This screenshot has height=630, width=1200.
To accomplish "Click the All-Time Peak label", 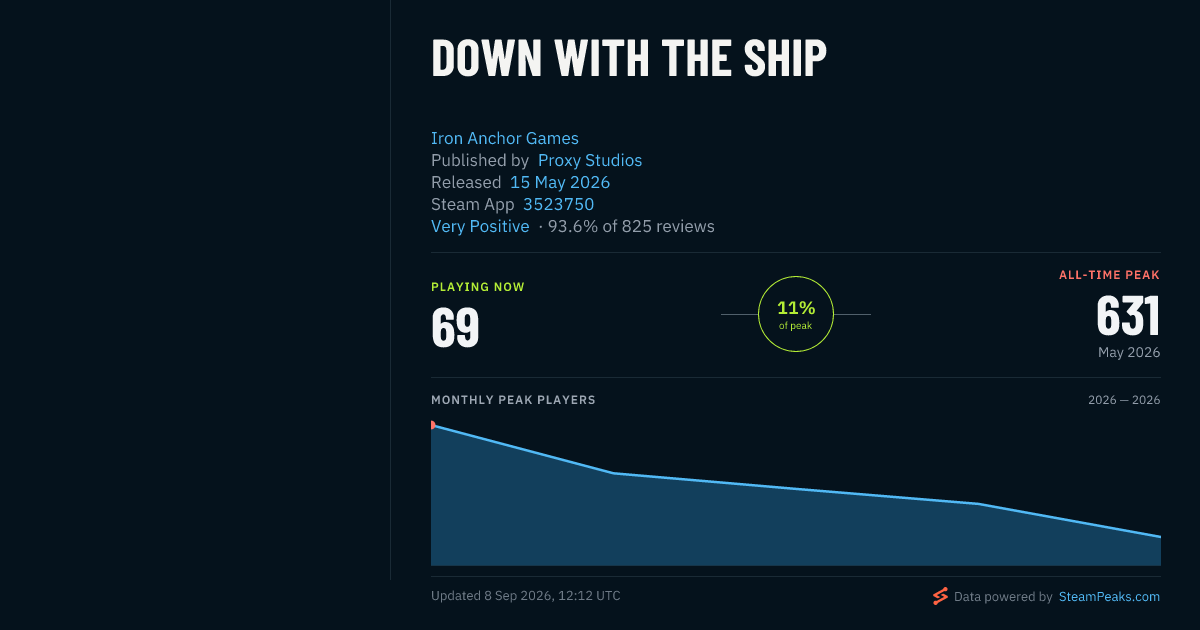I will coord(1109,275).
